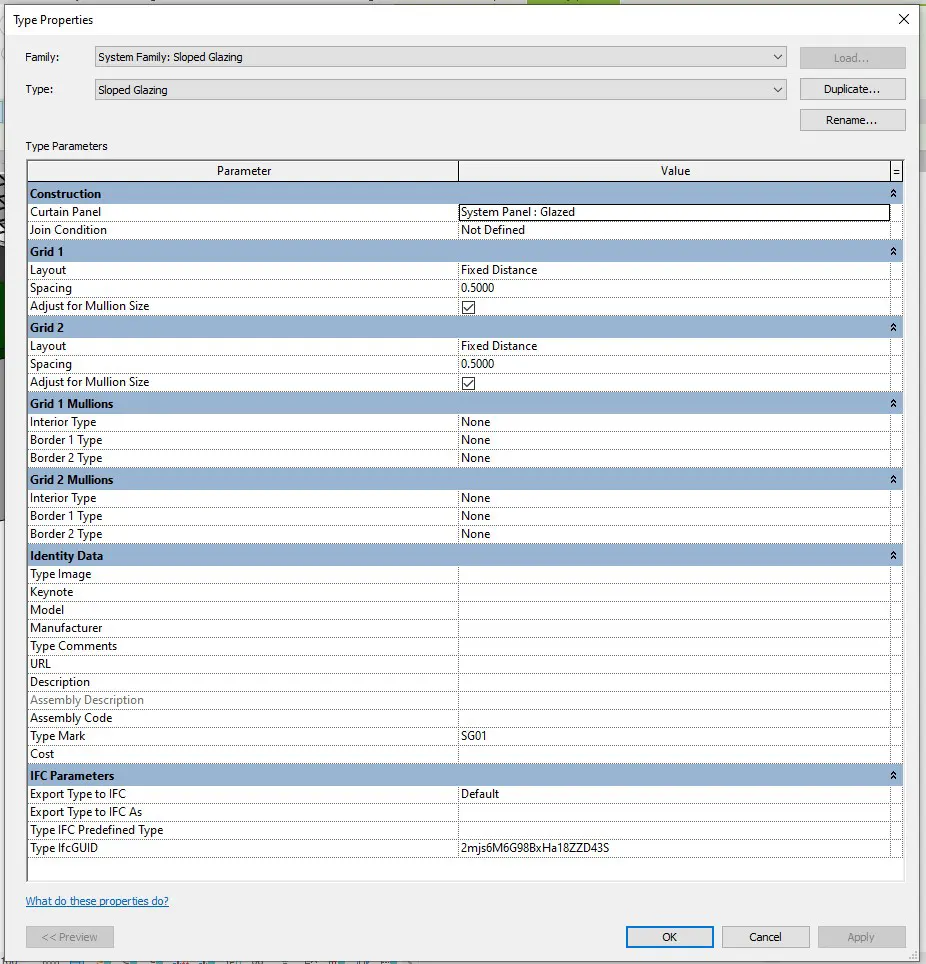Select Grid 1 Mullions Border 1 Type value
This screenshot has width=926, height=964.
pos(675,440)
